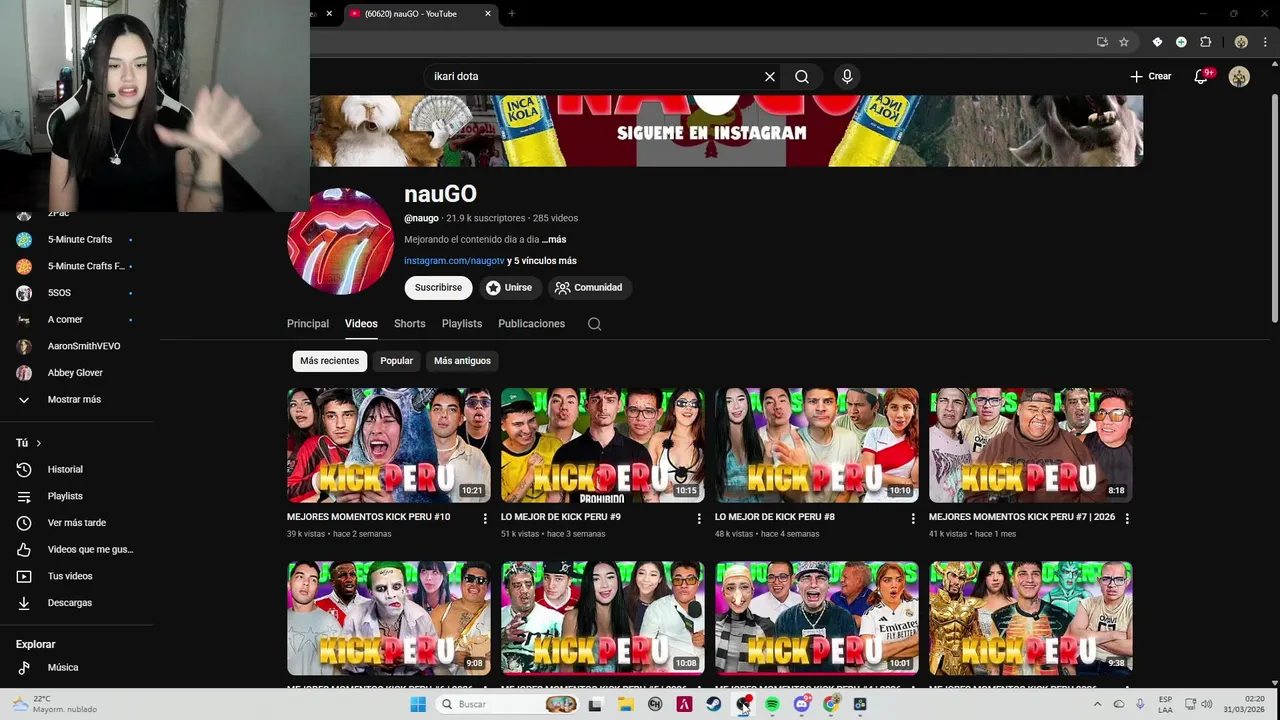The width and height of the screenshot is (1280, 720).
Task: Open the channel Playlists tab
Action: (x=462, y=324)
